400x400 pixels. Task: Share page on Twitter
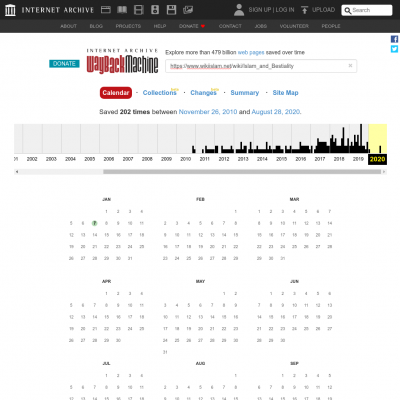[394, 49]
